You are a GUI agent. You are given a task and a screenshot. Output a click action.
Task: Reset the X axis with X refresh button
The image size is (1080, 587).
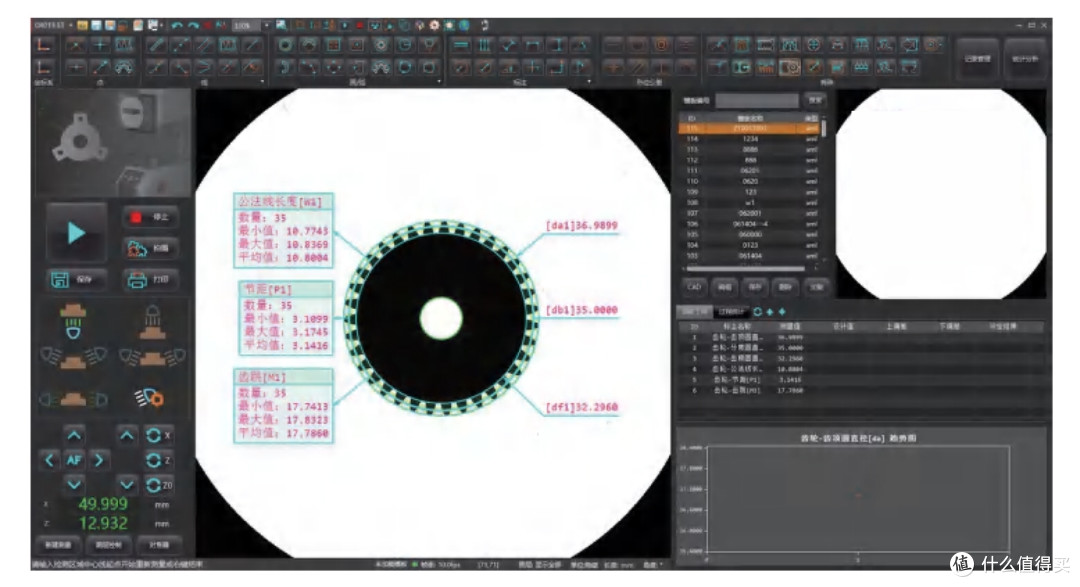[x=159, y=435]
